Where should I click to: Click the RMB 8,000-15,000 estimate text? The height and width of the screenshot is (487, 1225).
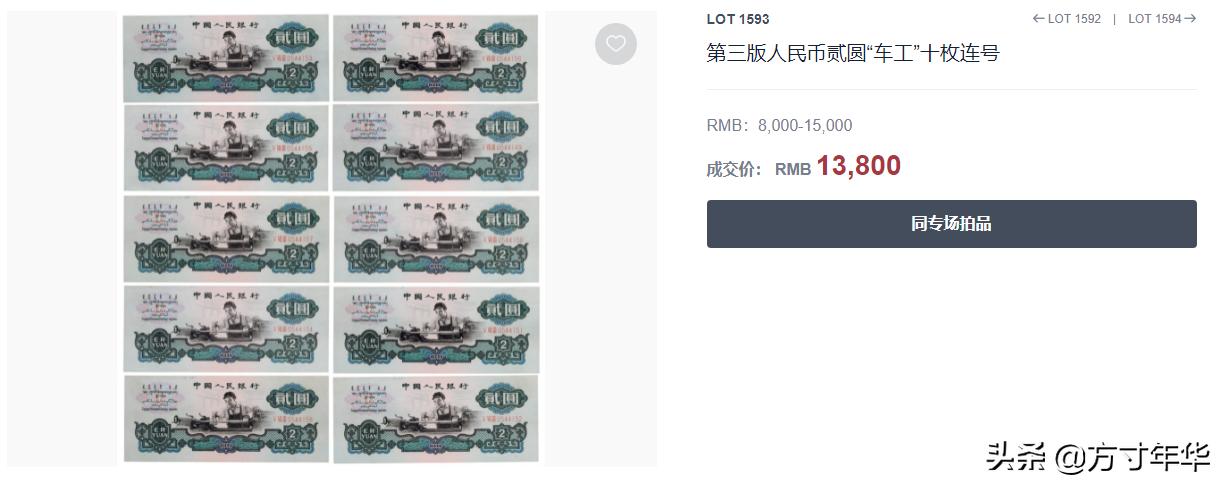(779, 126)
